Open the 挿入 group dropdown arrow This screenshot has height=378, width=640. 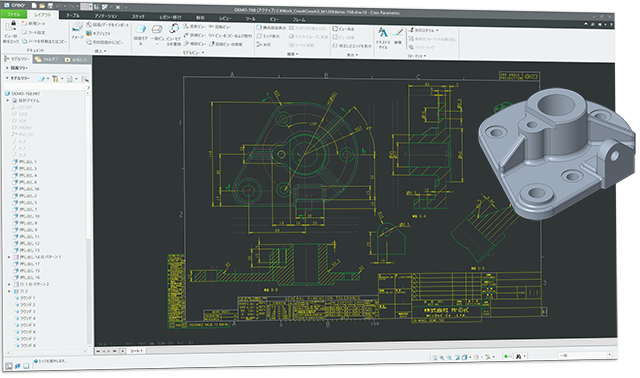point(105,51)
